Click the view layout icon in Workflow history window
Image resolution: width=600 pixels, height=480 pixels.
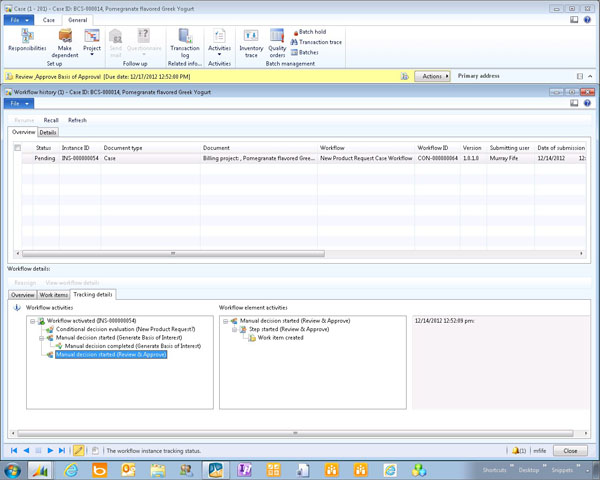point(574,103)
